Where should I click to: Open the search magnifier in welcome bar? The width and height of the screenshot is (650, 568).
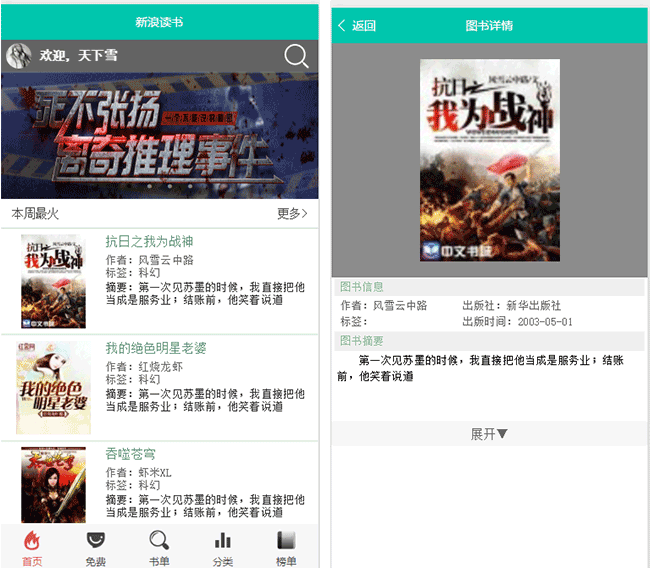click(296, 56)
